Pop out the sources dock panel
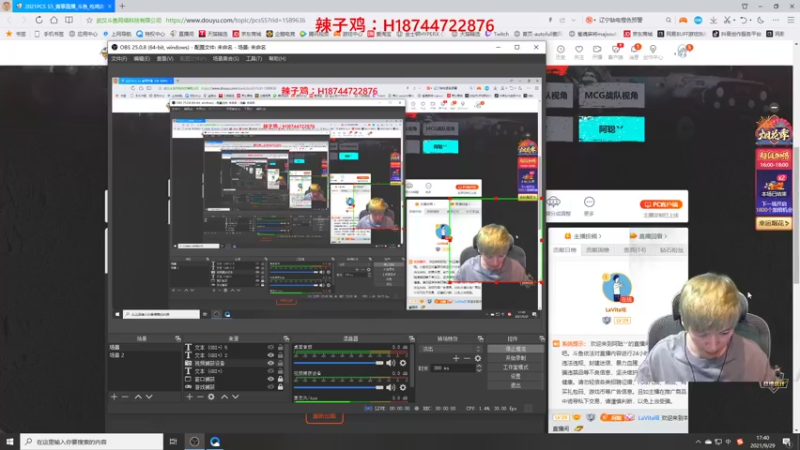Viewport: 800px width, 450px height. [286, 338]
